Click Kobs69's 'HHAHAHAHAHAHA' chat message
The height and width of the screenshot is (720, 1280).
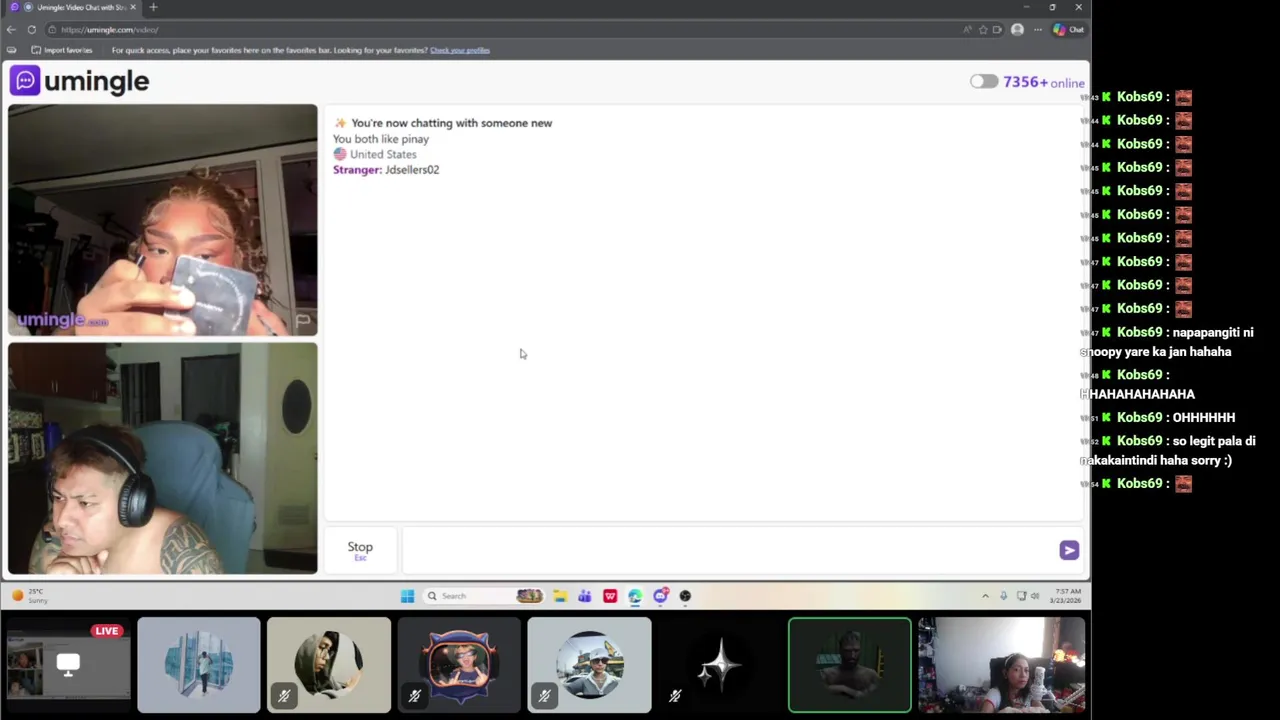point(1137,394)
